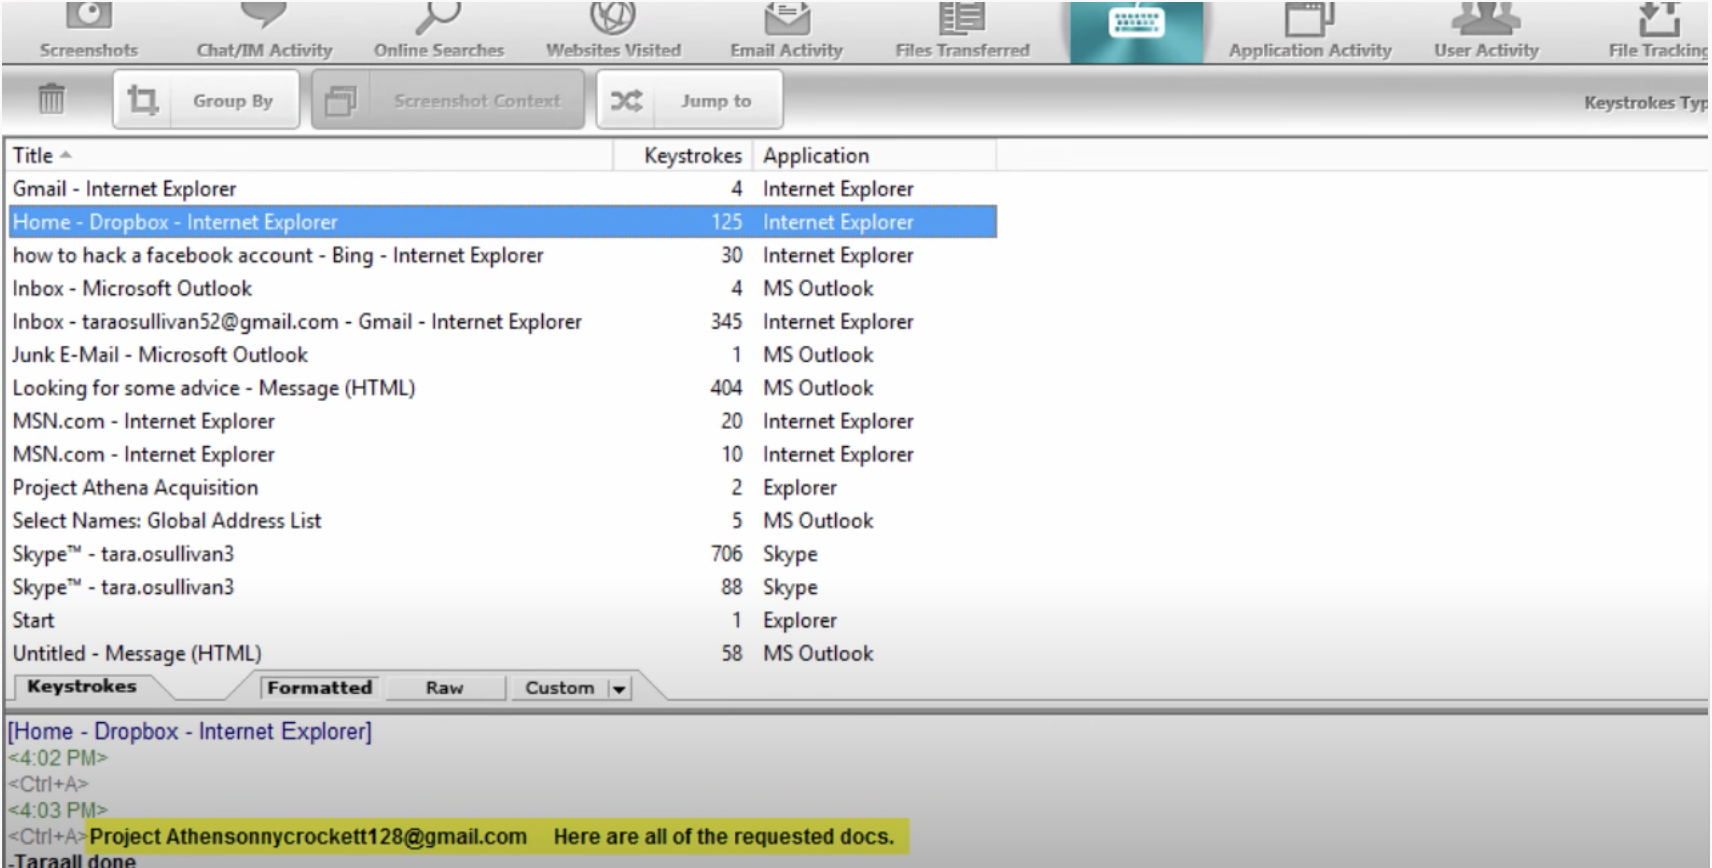
Task: Open Files Transferred document icon
Action: (x=962, y=17)
